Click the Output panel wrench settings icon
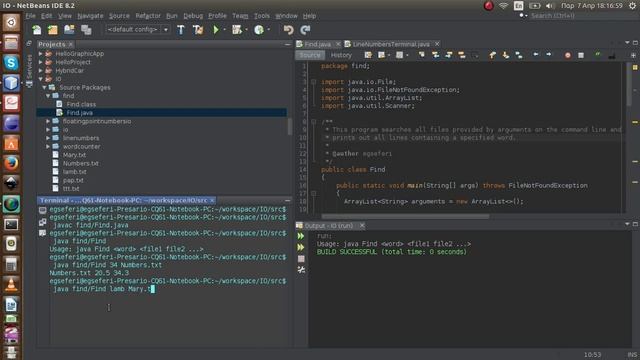 coord(301,270)
